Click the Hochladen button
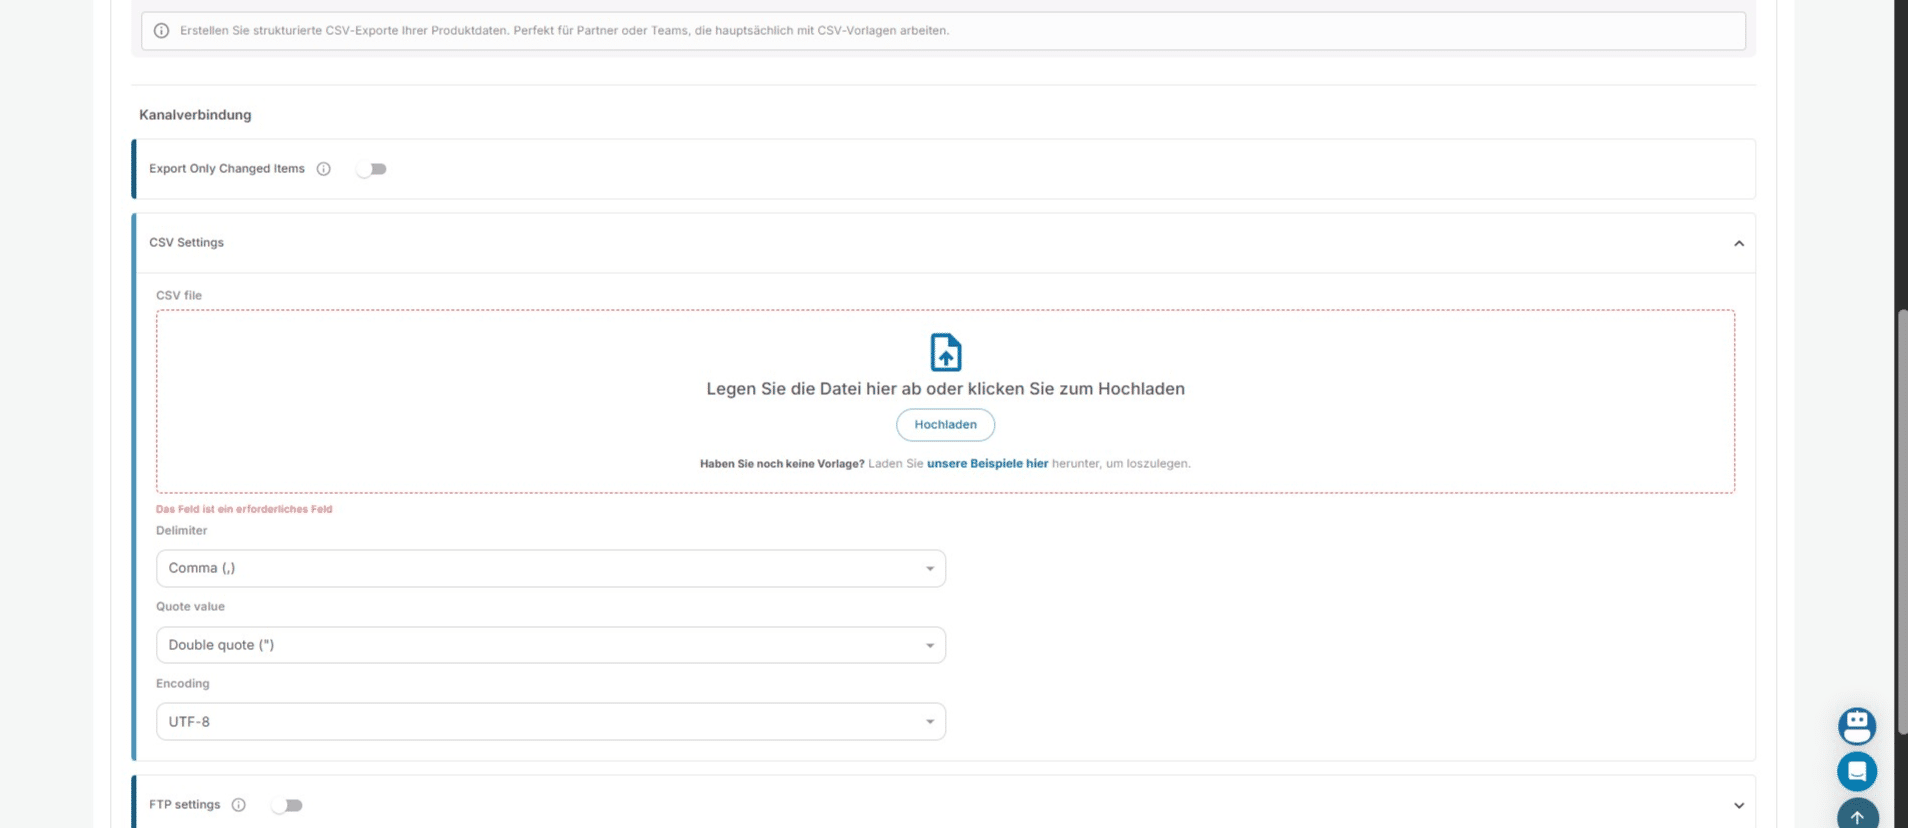The width and height of the screenshot is (1908, 828). click(x=945, y=425)
